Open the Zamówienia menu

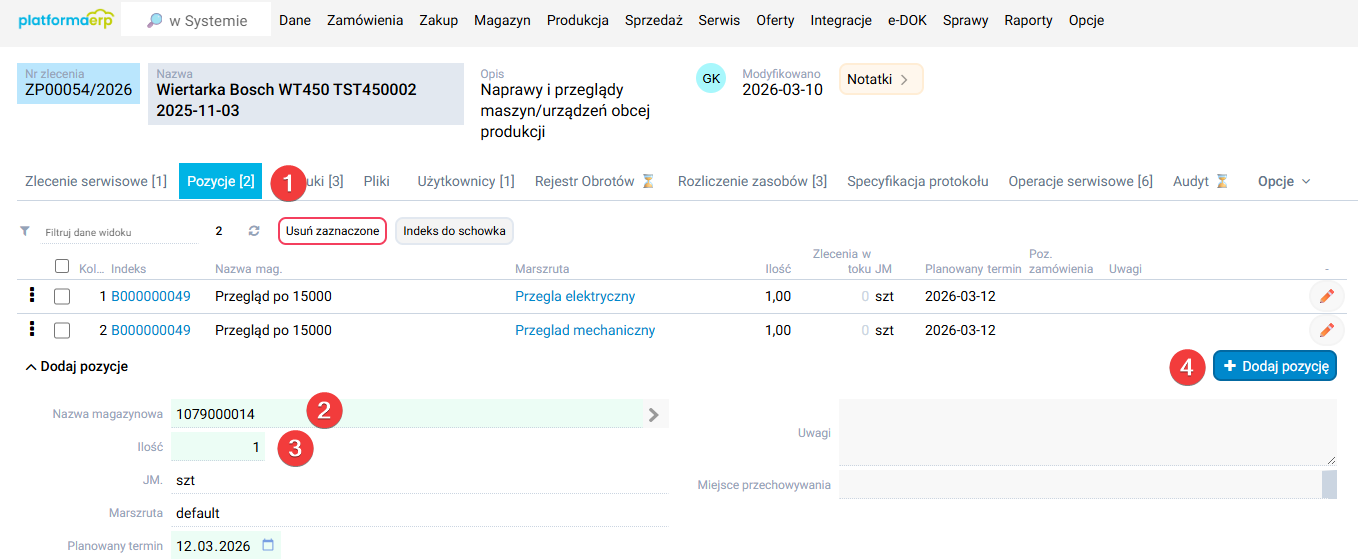click(x=365, y=20)
